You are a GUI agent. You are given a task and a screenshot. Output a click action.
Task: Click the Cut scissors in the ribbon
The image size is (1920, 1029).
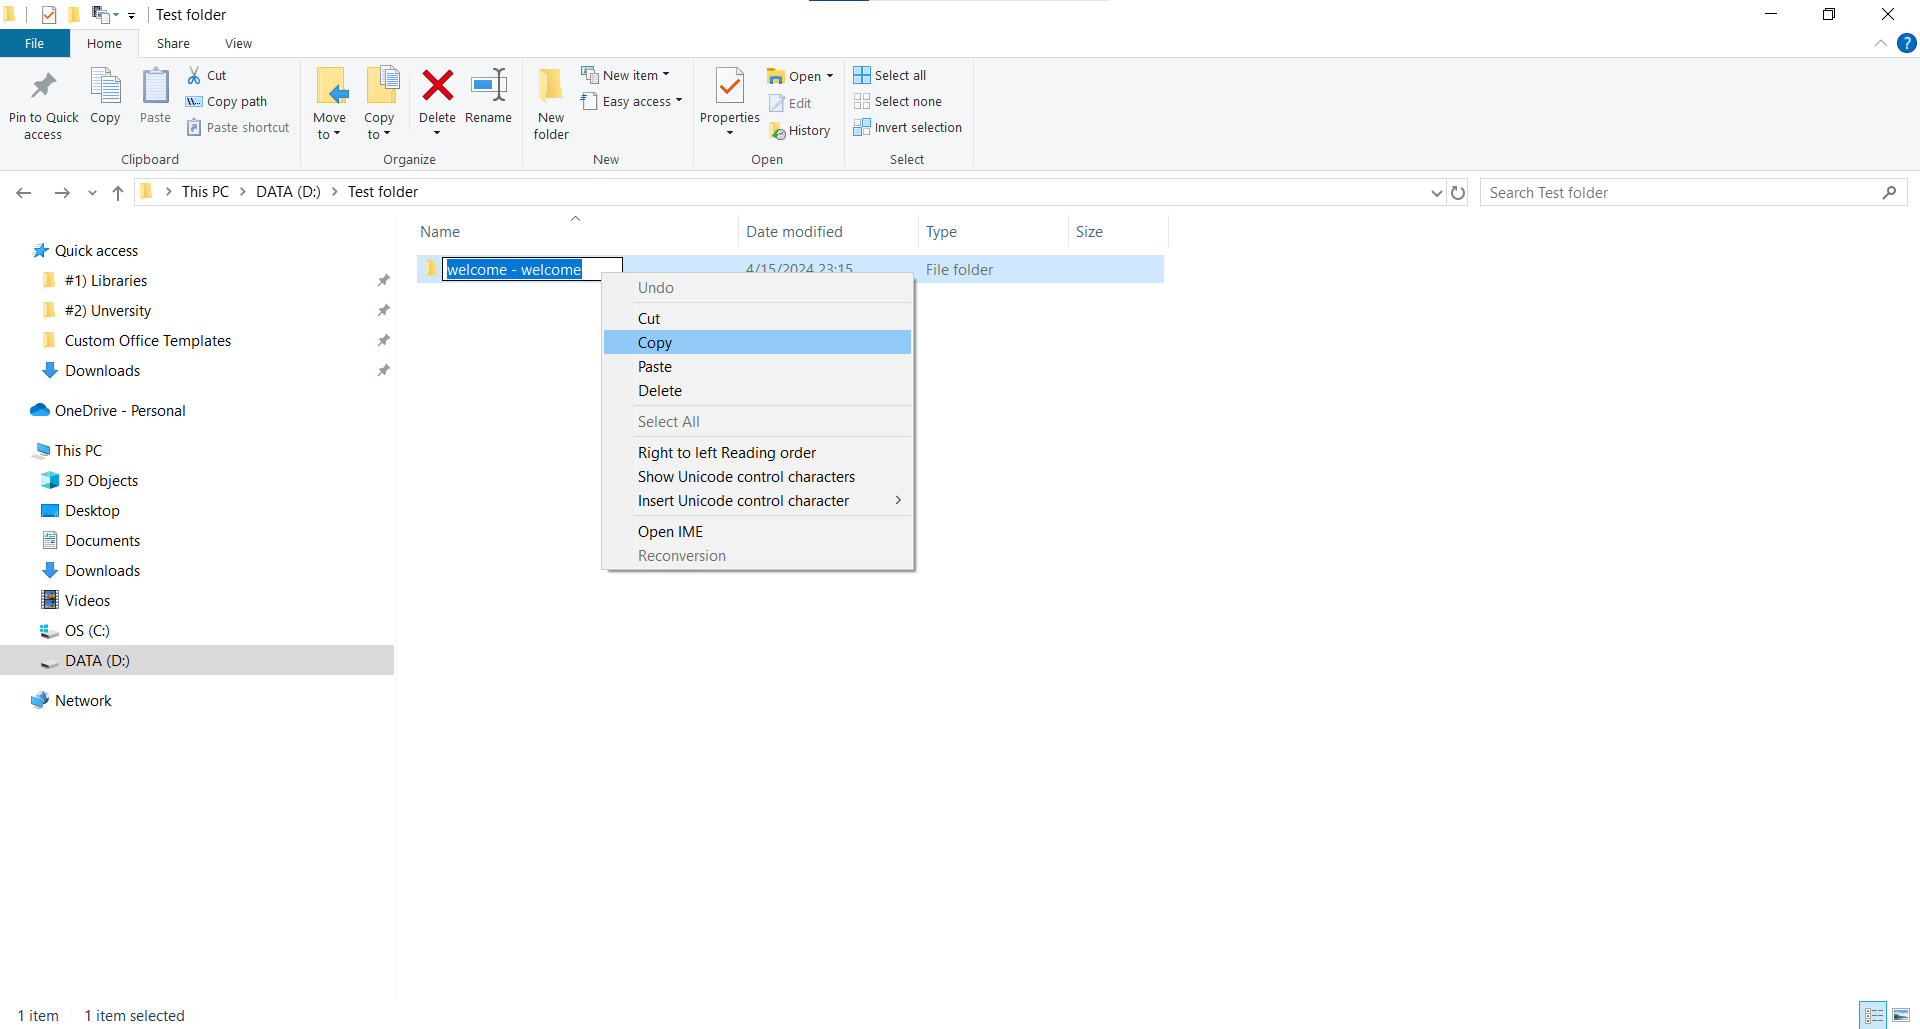pyautogui.click(x=194, y=75)
